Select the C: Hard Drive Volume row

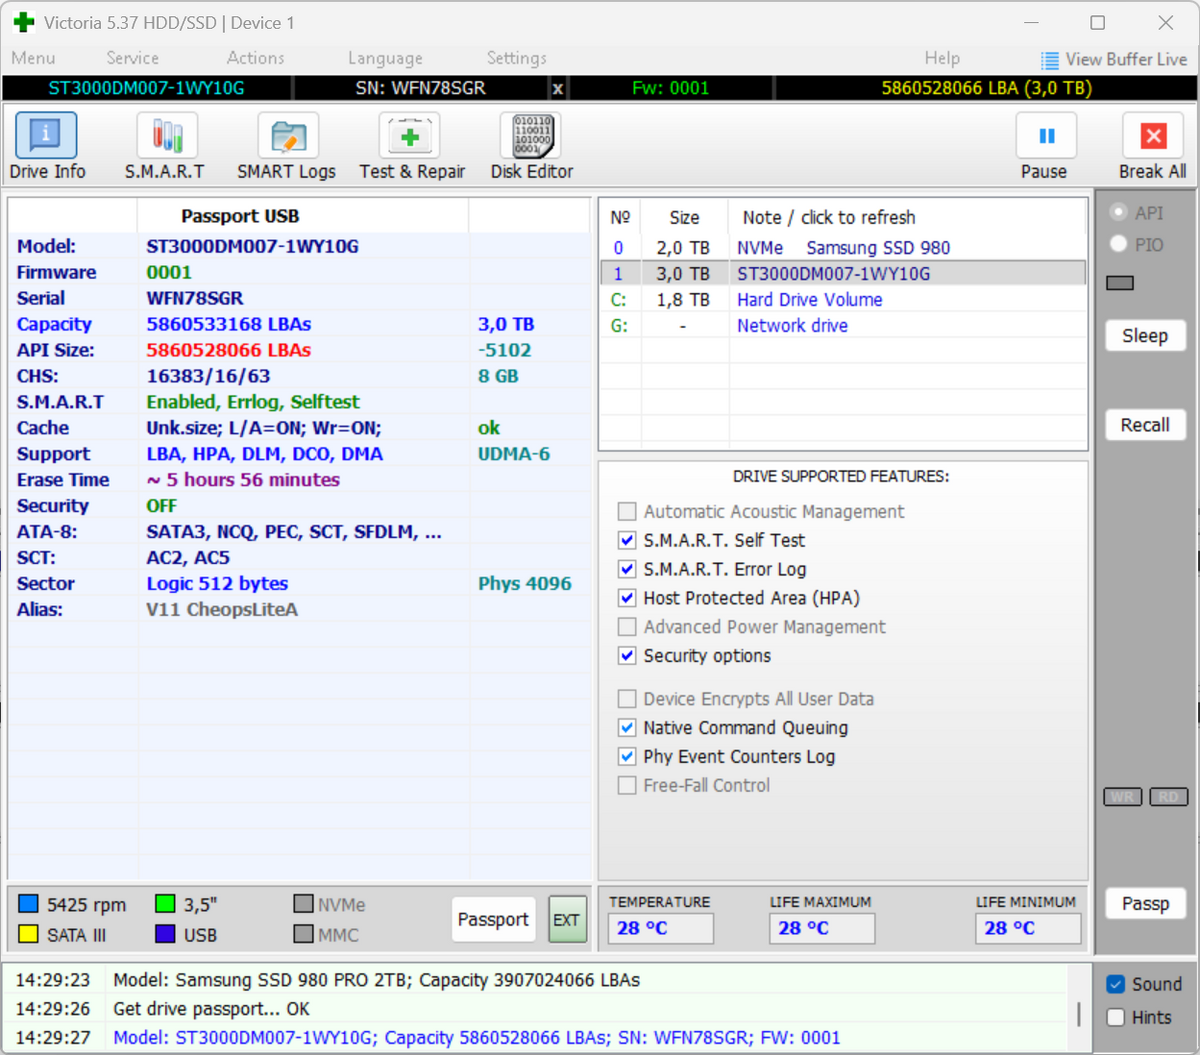click(x=843, y=300)
